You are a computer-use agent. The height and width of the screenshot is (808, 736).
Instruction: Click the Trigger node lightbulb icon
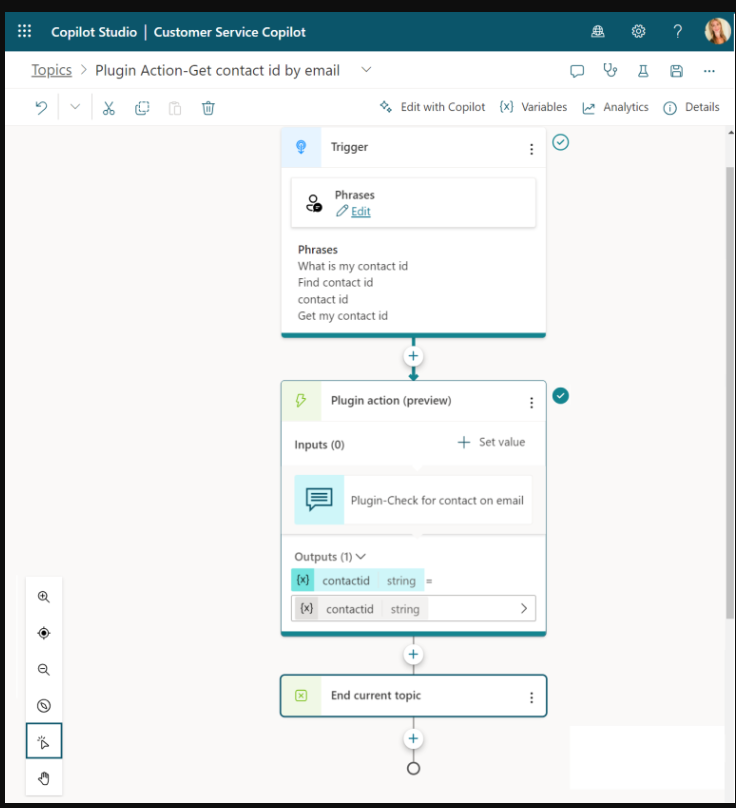click(301, 147)
